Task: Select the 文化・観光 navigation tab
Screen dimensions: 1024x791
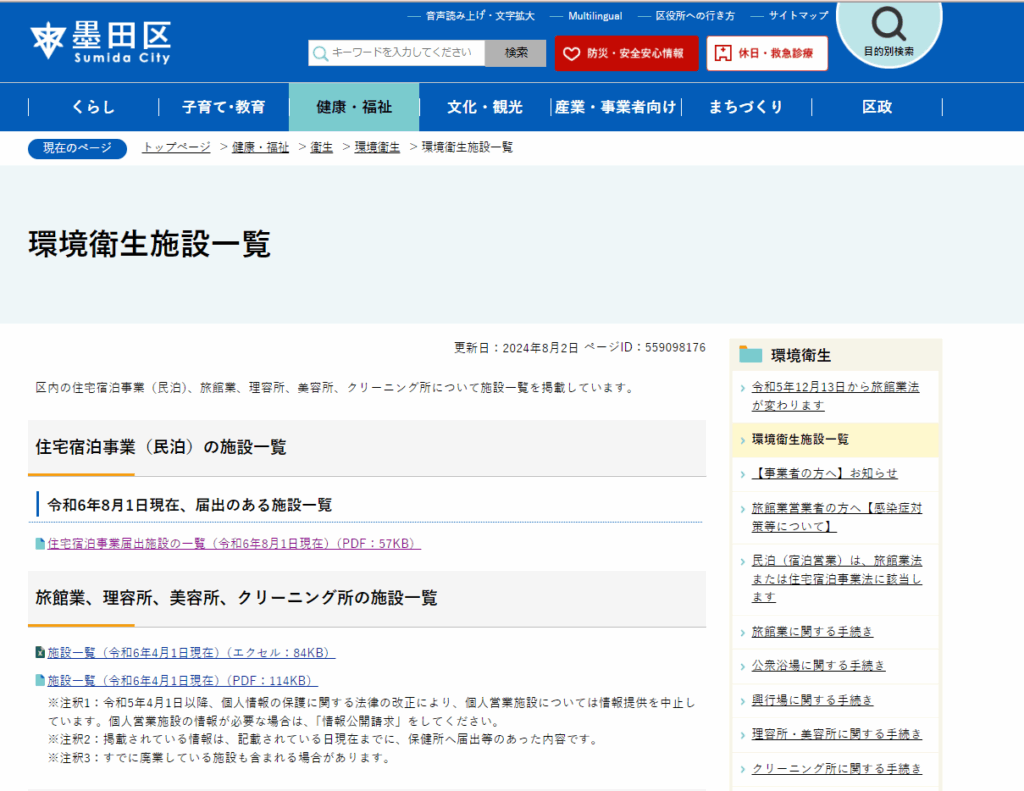Action: pyautogui.click(x=484, y=107)
